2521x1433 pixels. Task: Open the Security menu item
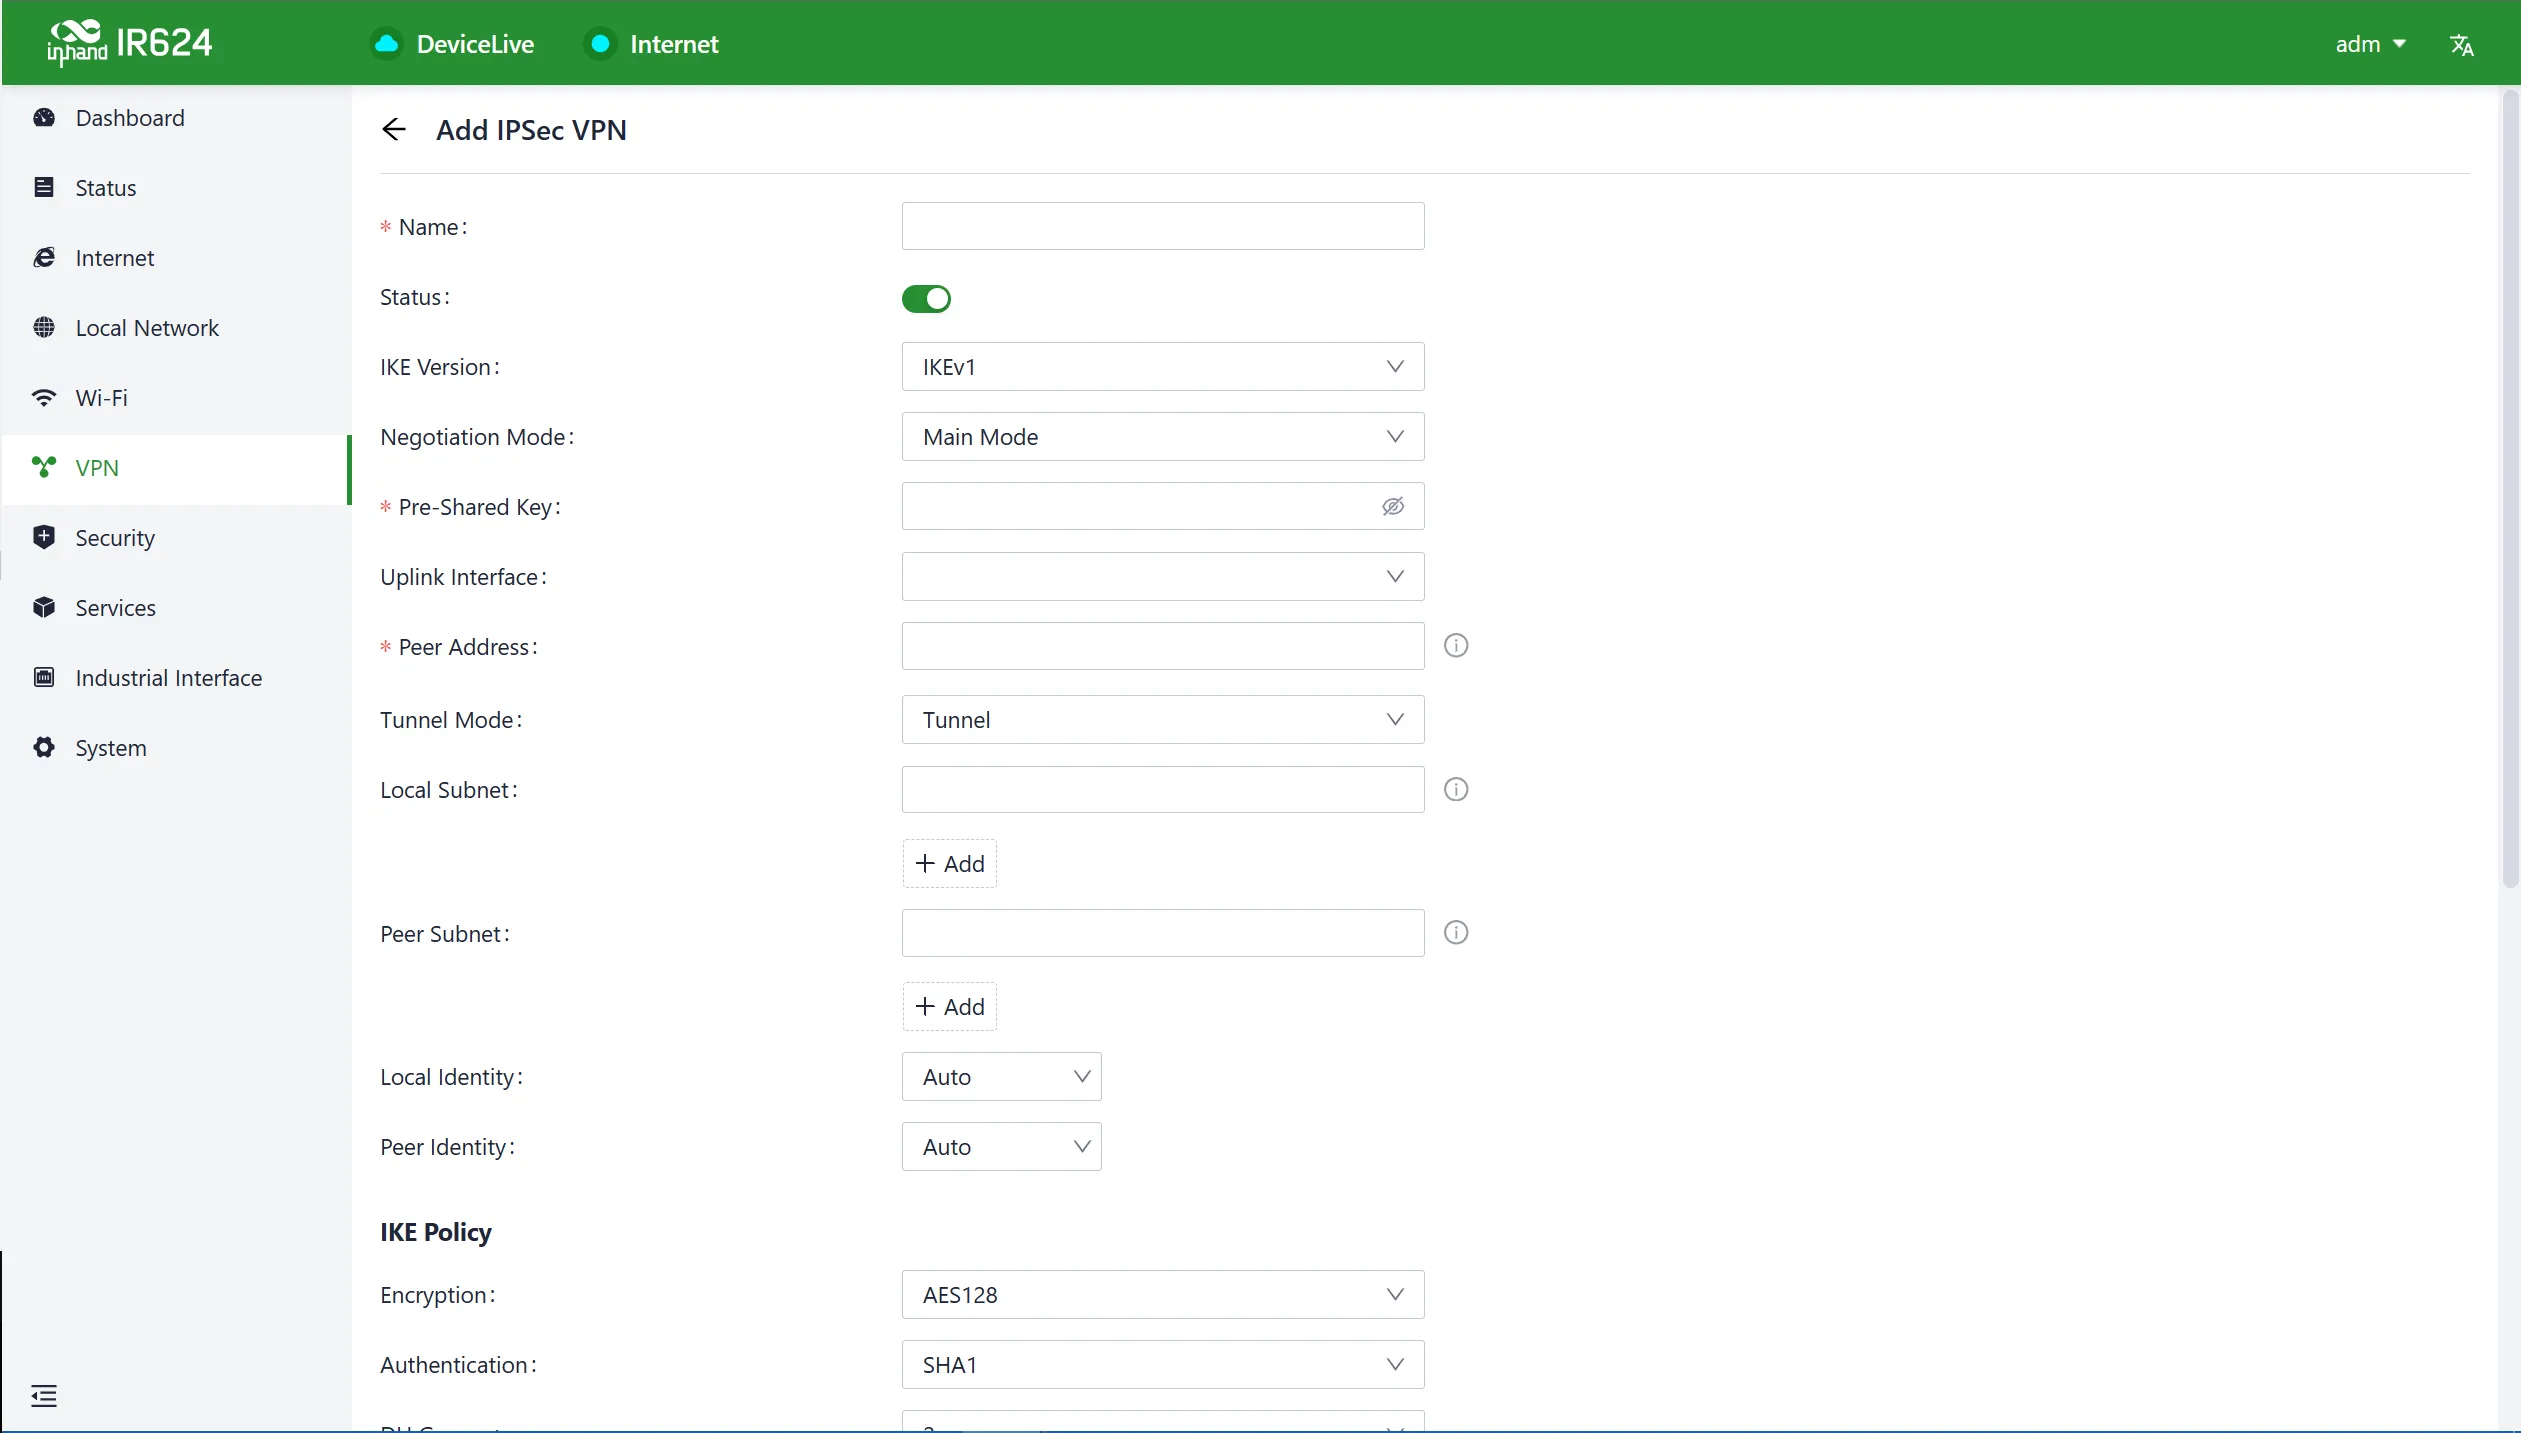[176, 538]
